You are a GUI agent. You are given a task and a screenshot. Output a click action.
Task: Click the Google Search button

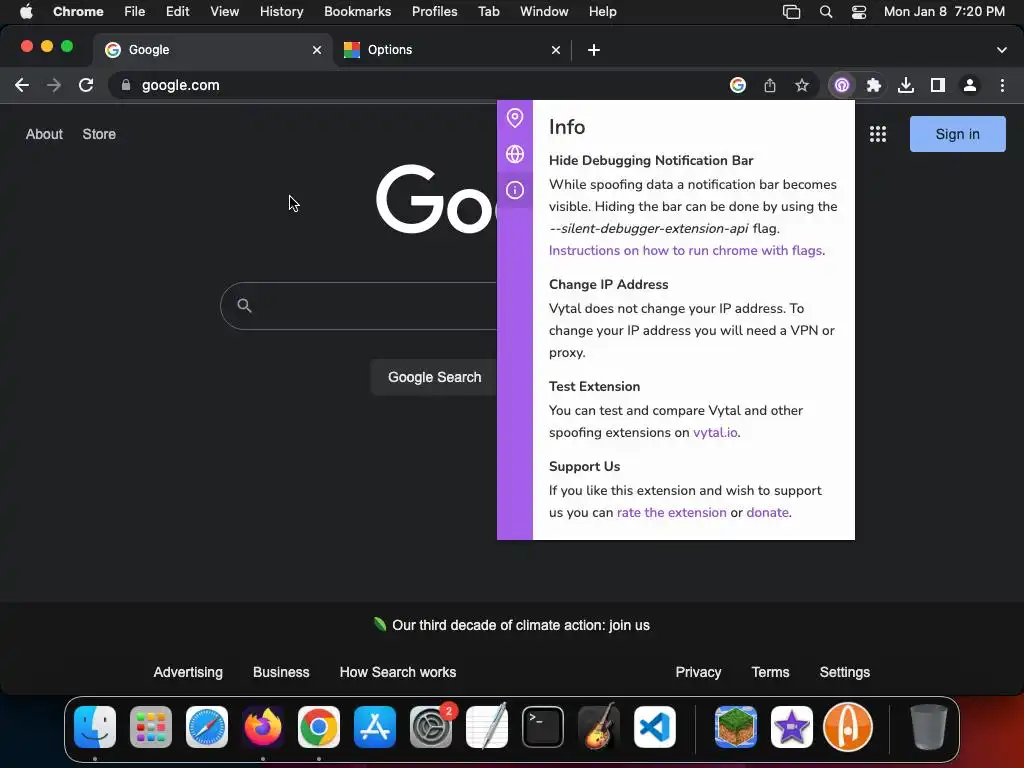(434, 377)
